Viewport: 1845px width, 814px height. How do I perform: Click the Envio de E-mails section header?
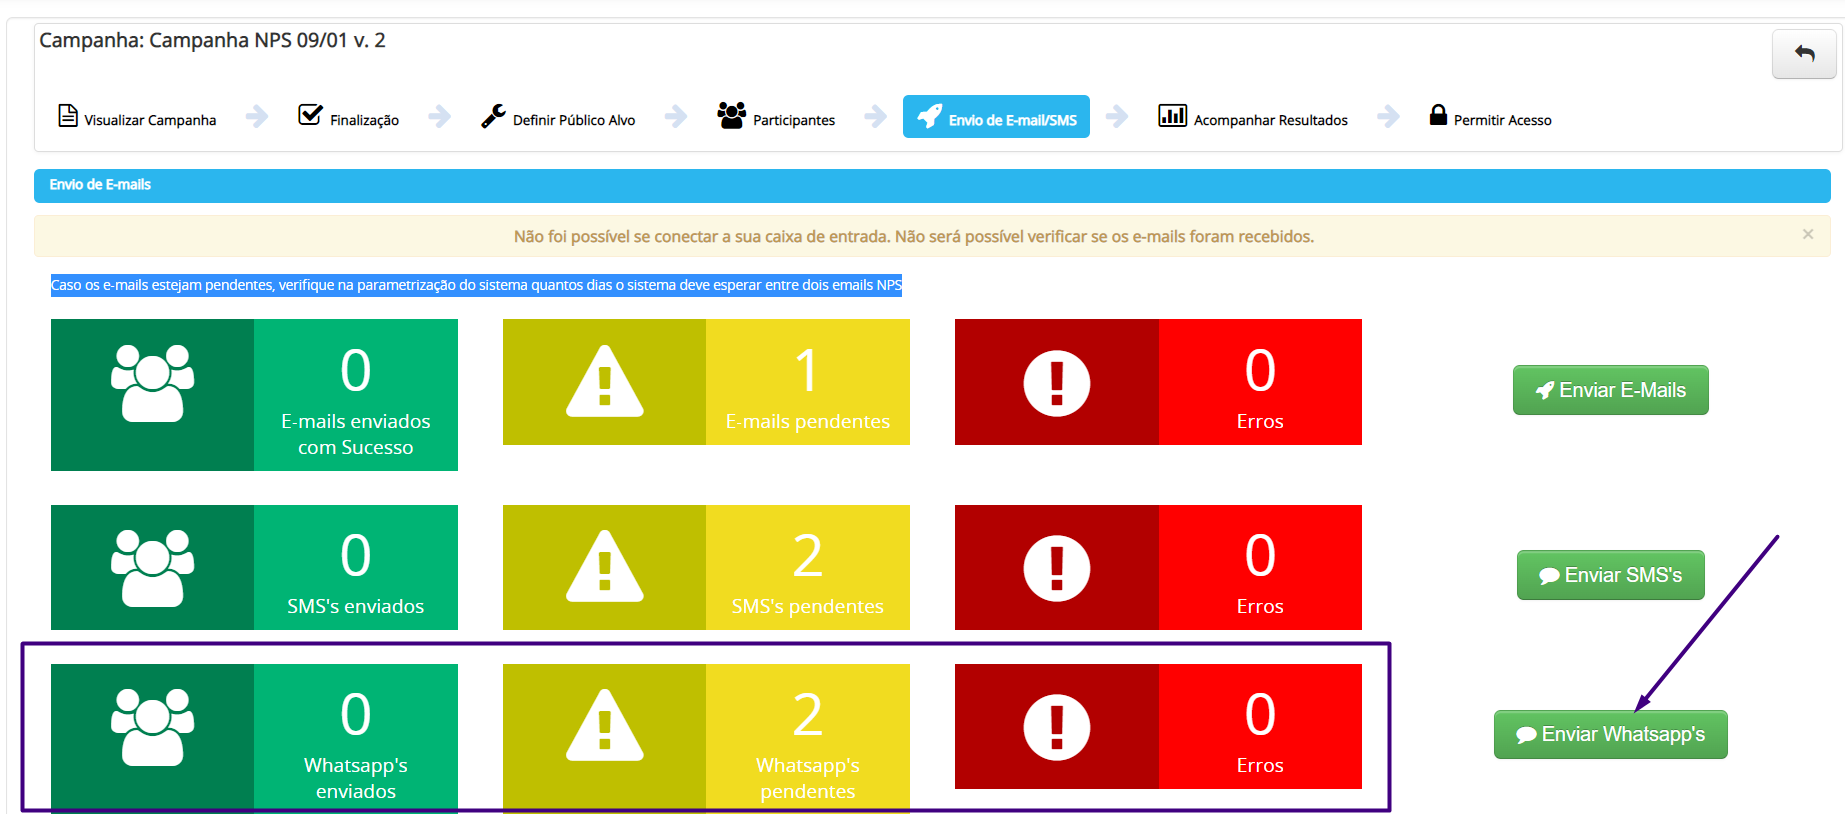coord(932,185)
